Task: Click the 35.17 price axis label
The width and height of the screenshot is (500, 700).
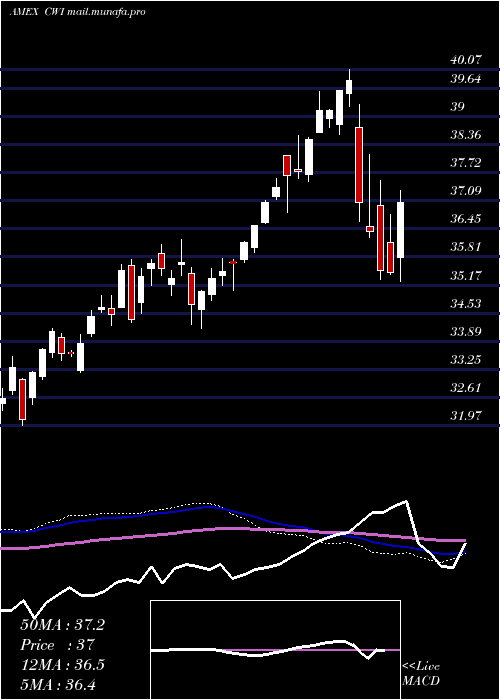Action: click(x=465, y=275)
